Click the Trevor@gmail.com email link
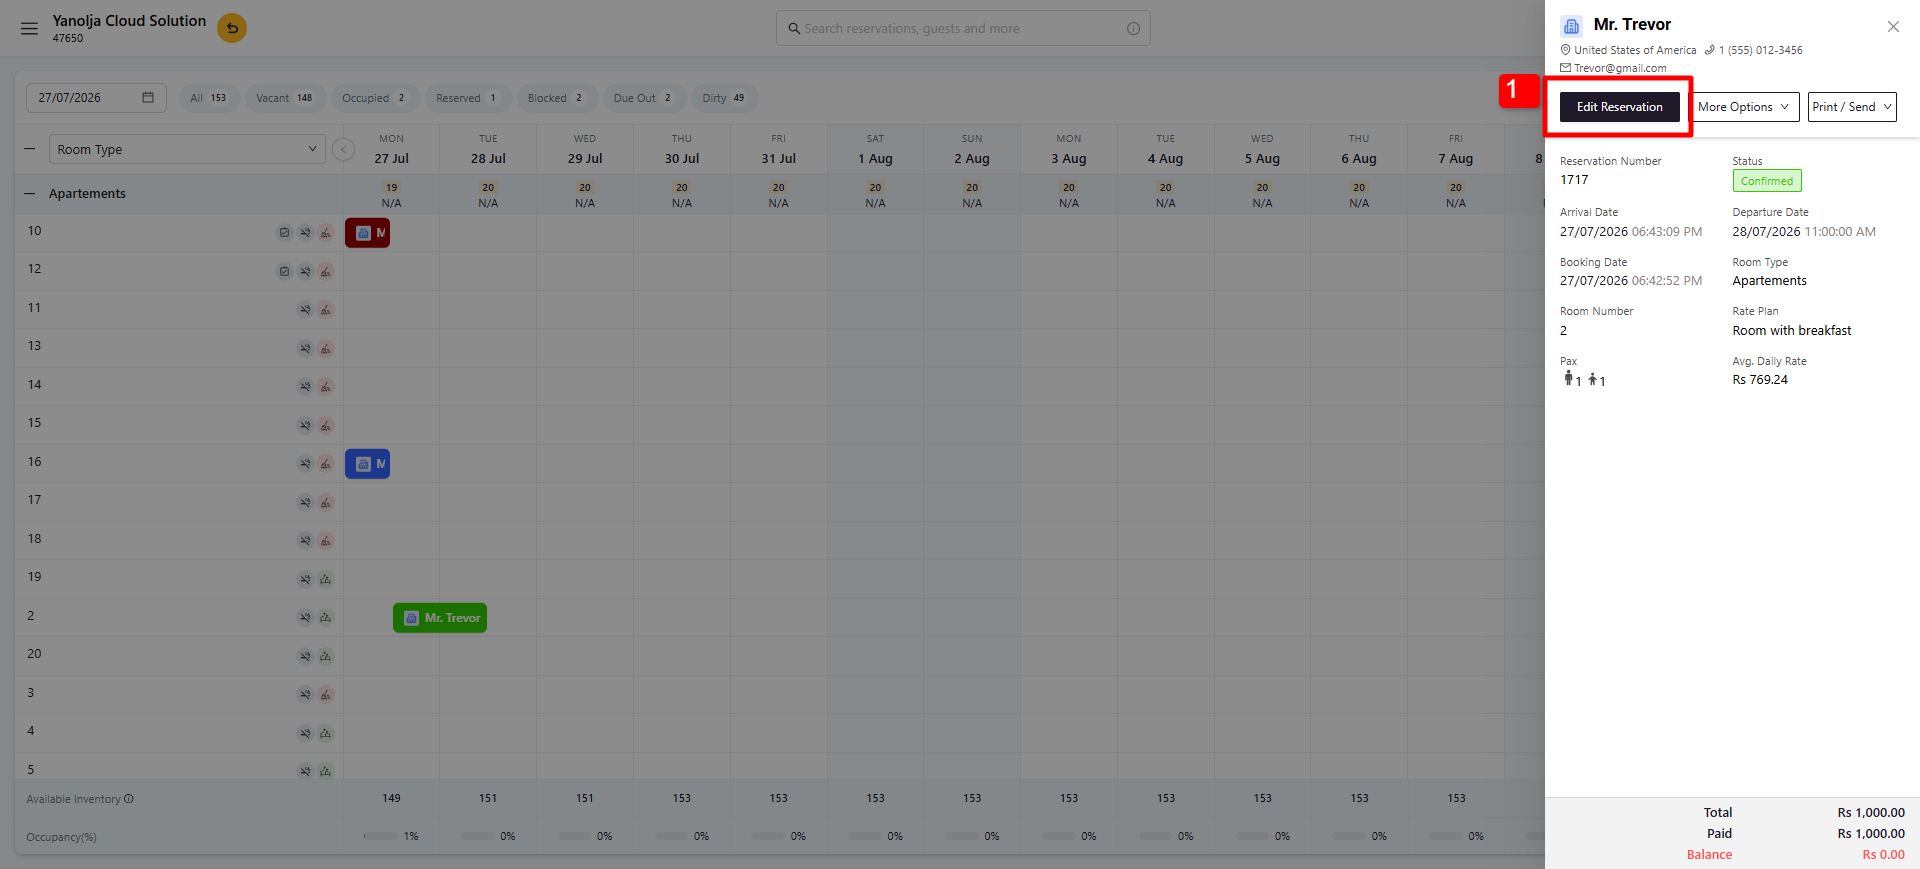 click(1620, 68)
